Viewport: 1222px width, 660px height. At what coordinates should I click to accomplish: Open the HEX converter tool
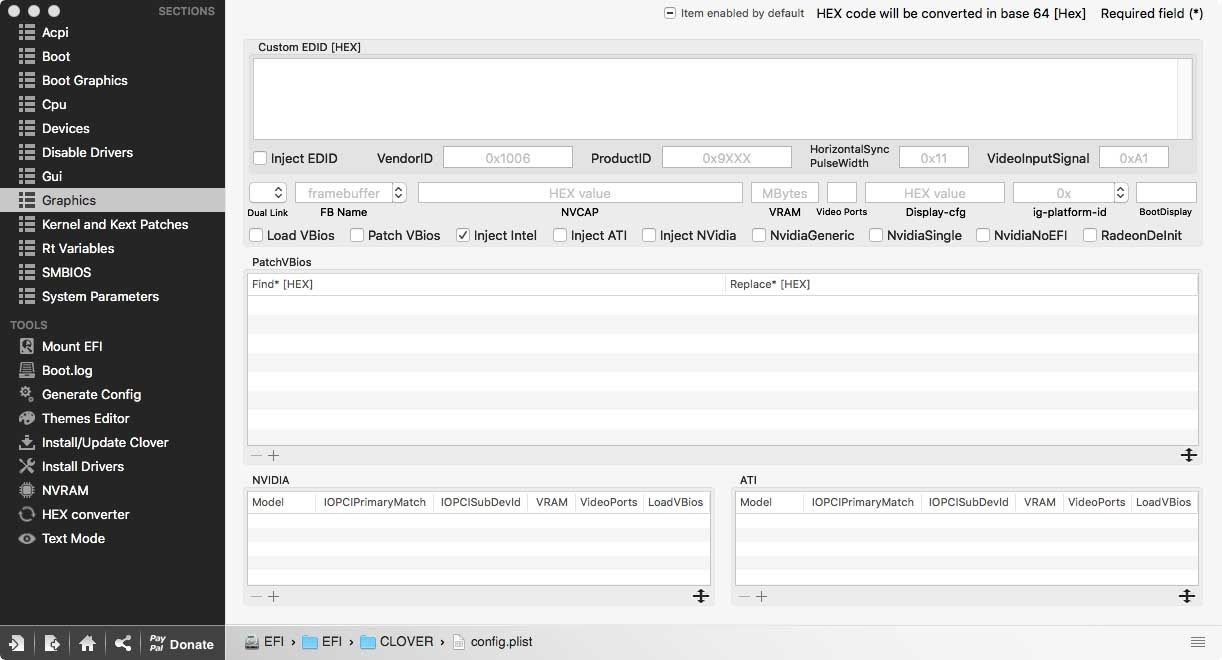(x=85, y=514)
